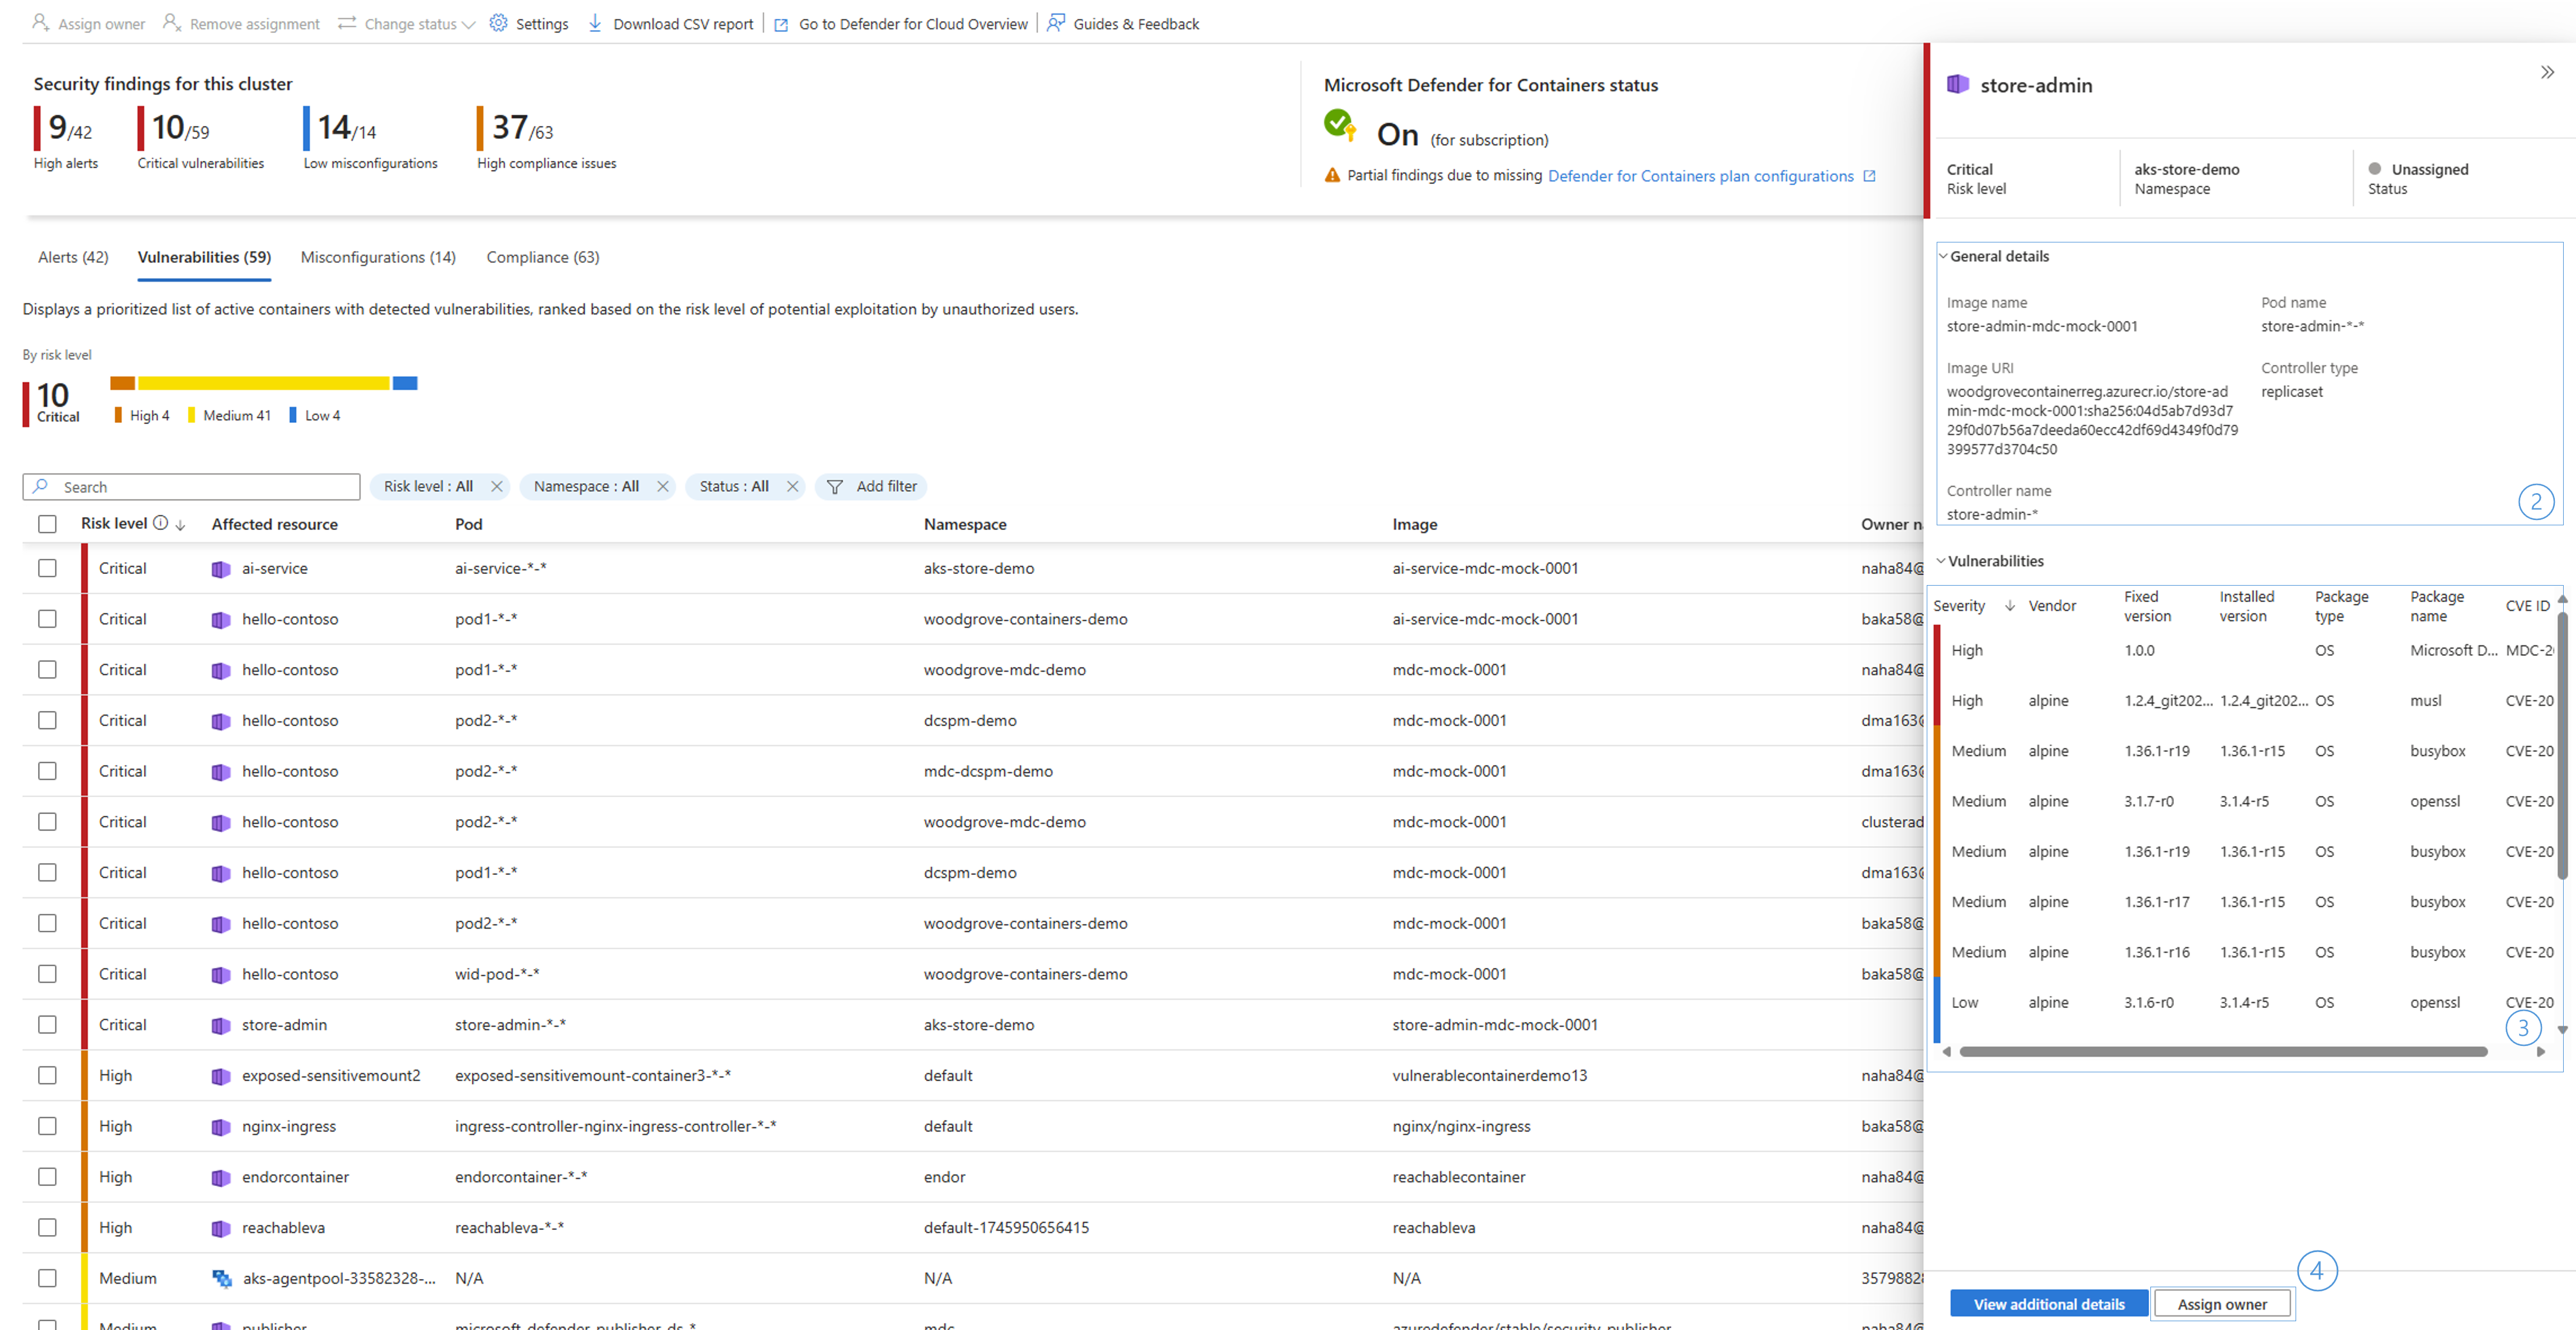Switch to the Alerts (42) tab
The image size is (2576, 1330).
[73, 257]
